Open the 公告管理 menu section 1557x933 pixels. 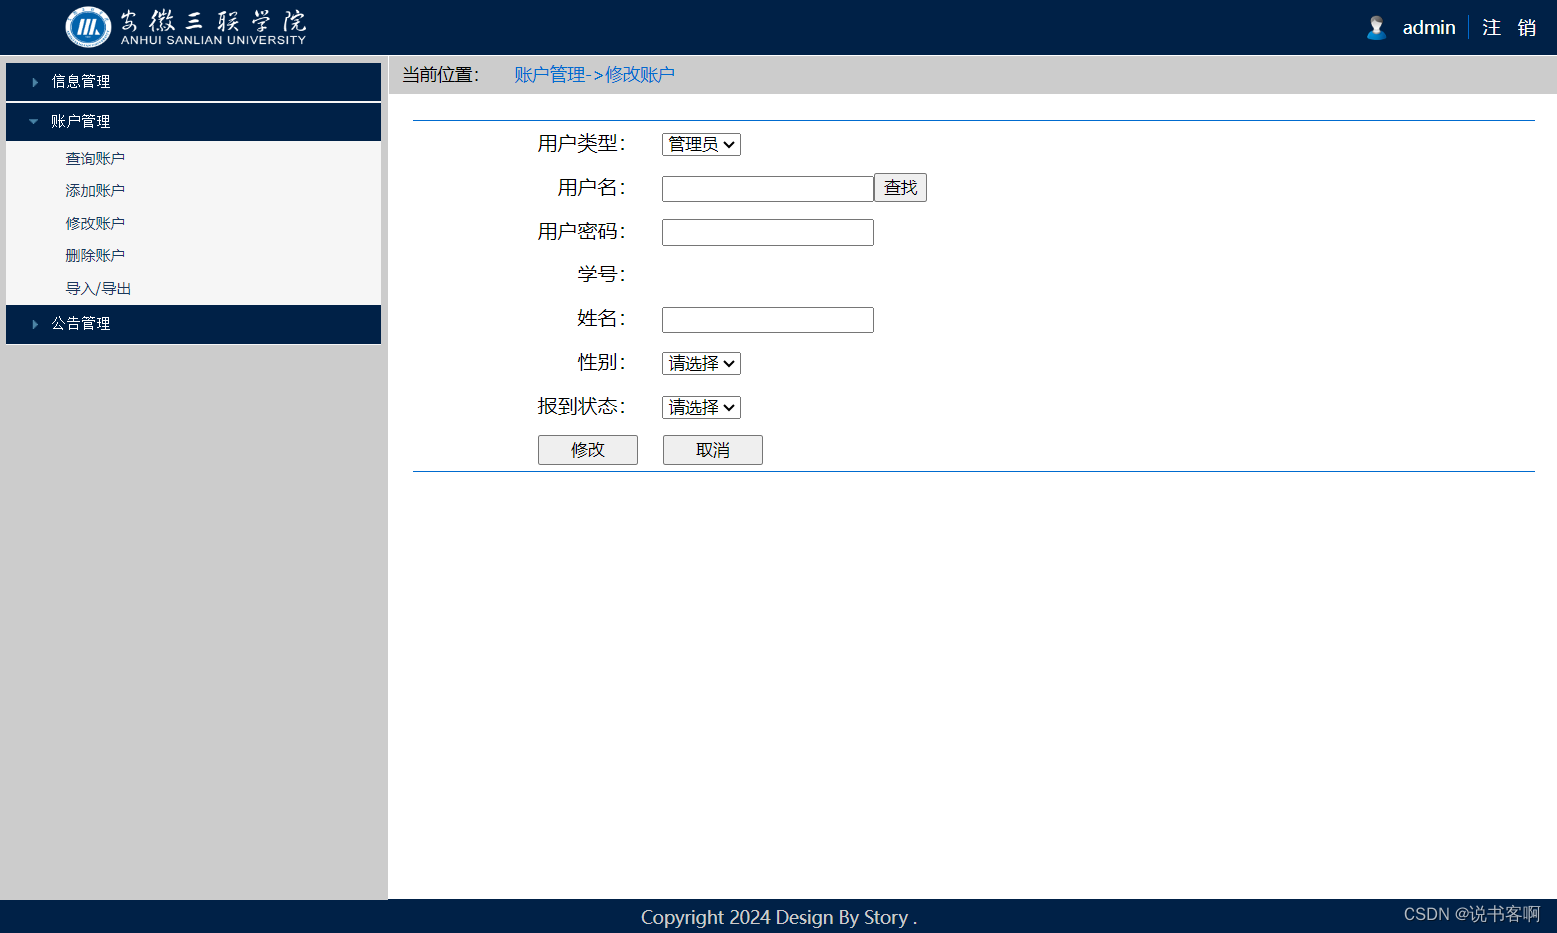193,324
